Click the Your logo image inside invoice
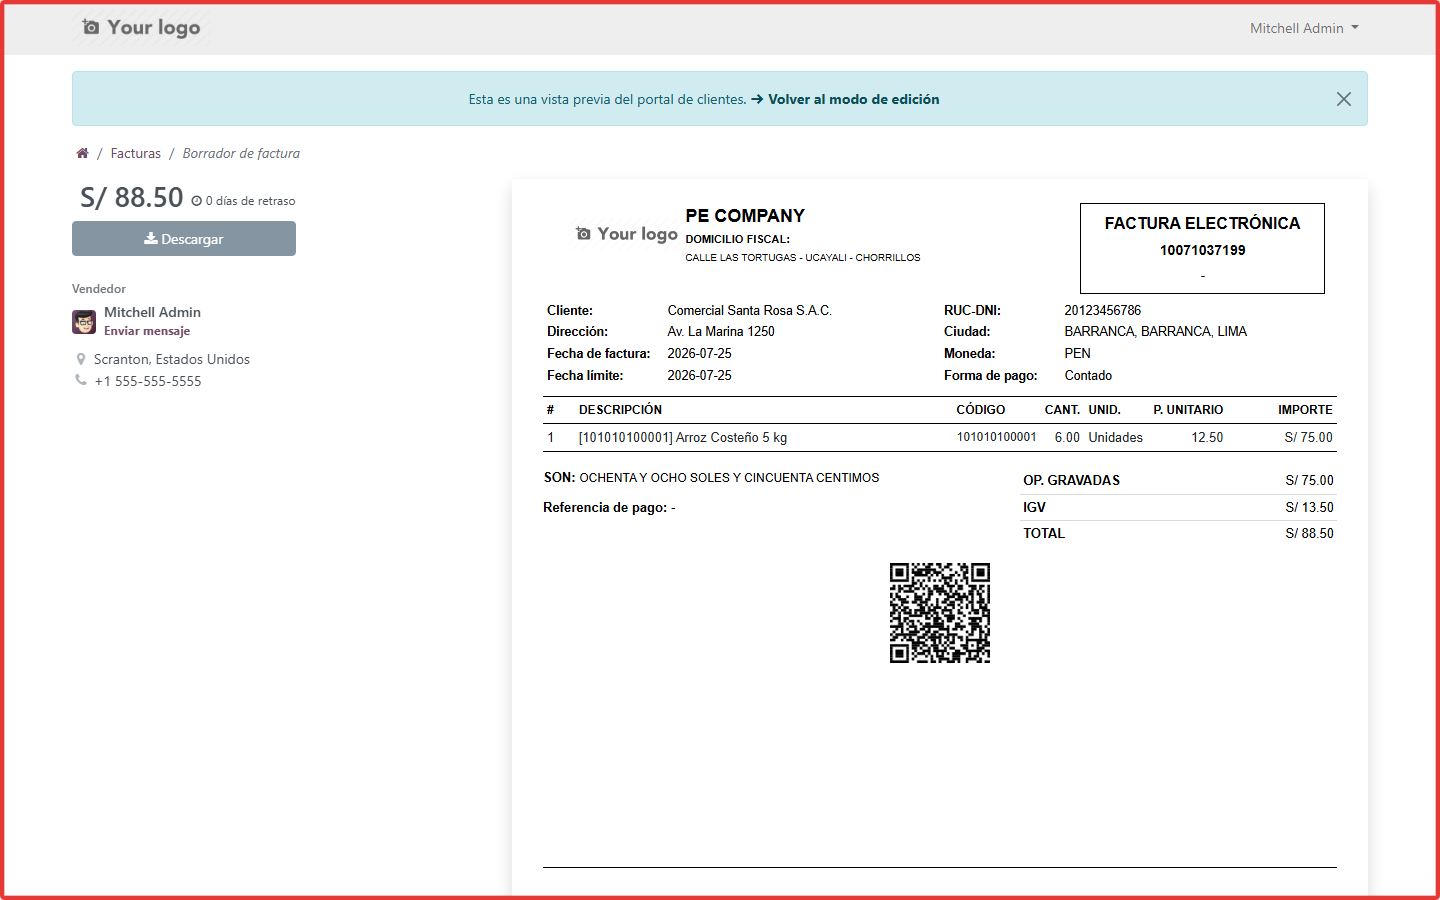1440x900 pixels. pos(627,233)
